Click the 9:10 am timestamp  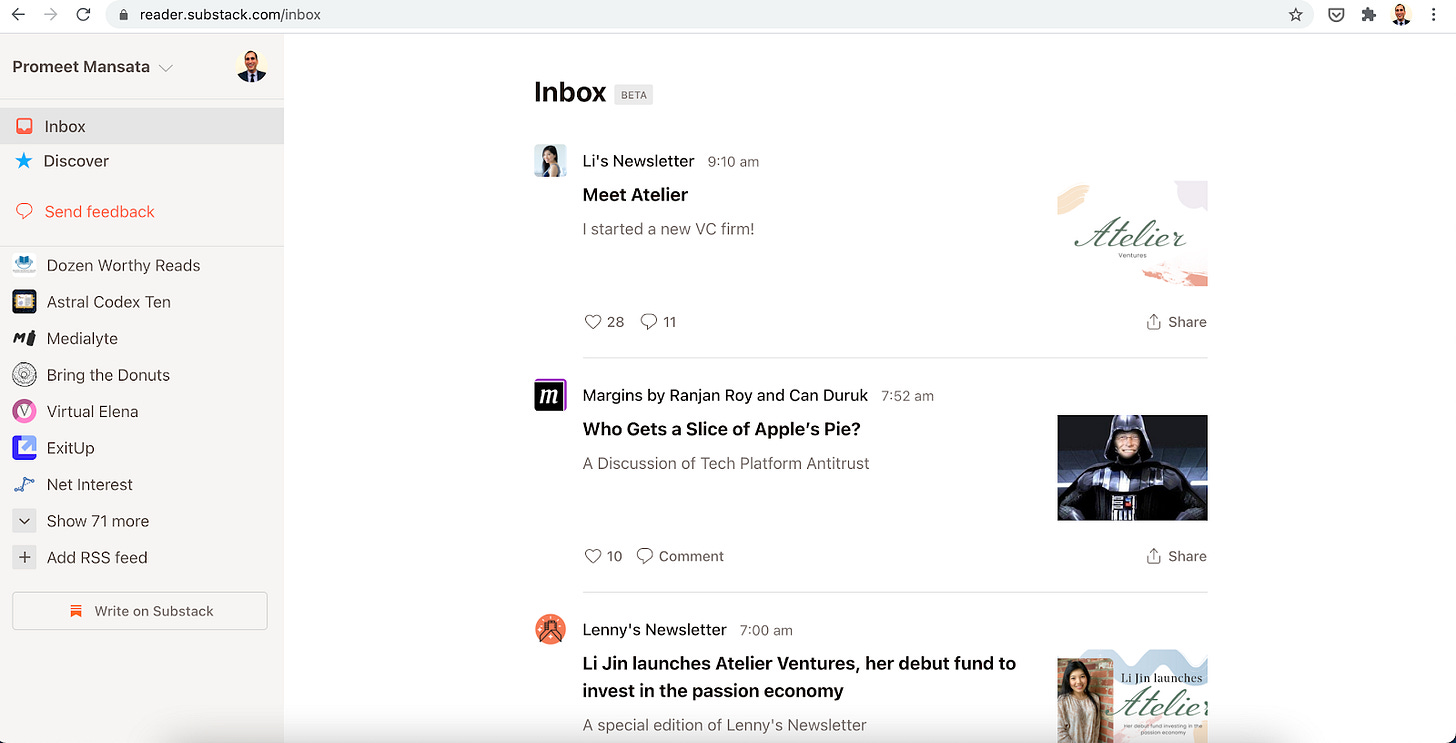[x=733, y=162]
